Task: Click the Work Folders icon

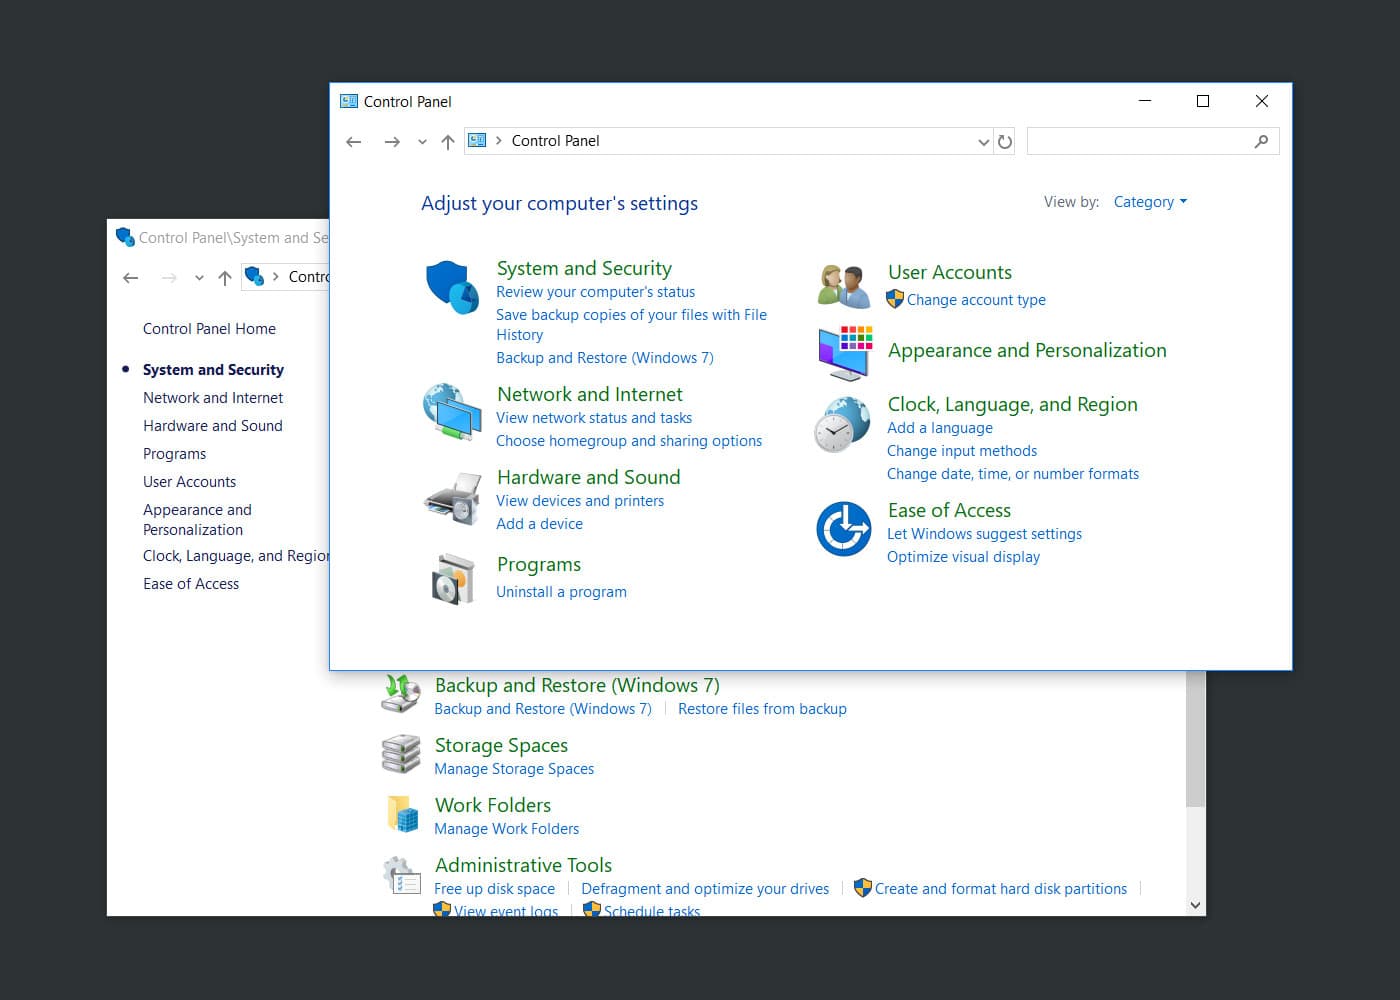Action: (402, 814)
